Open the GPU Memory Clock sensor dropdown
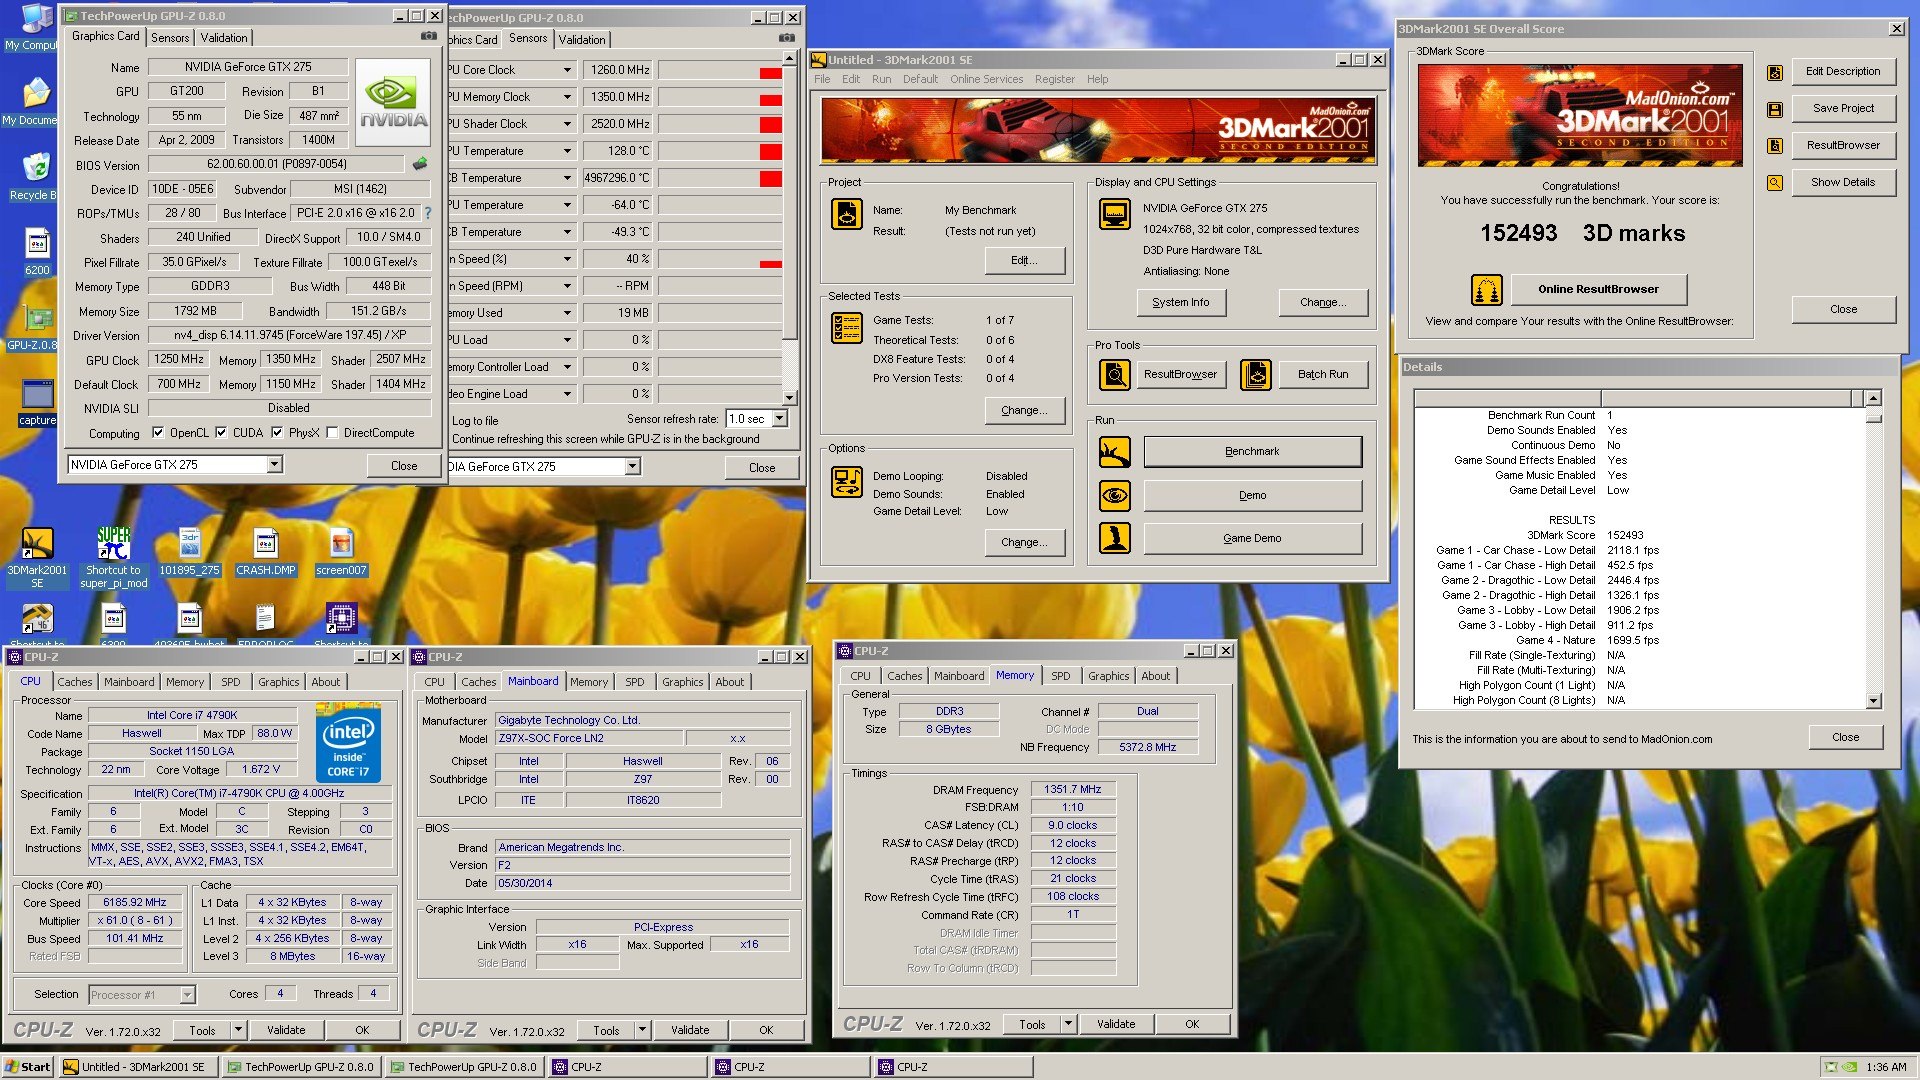This screenshot has height=1080, width=1920. [x=567, y=97]
